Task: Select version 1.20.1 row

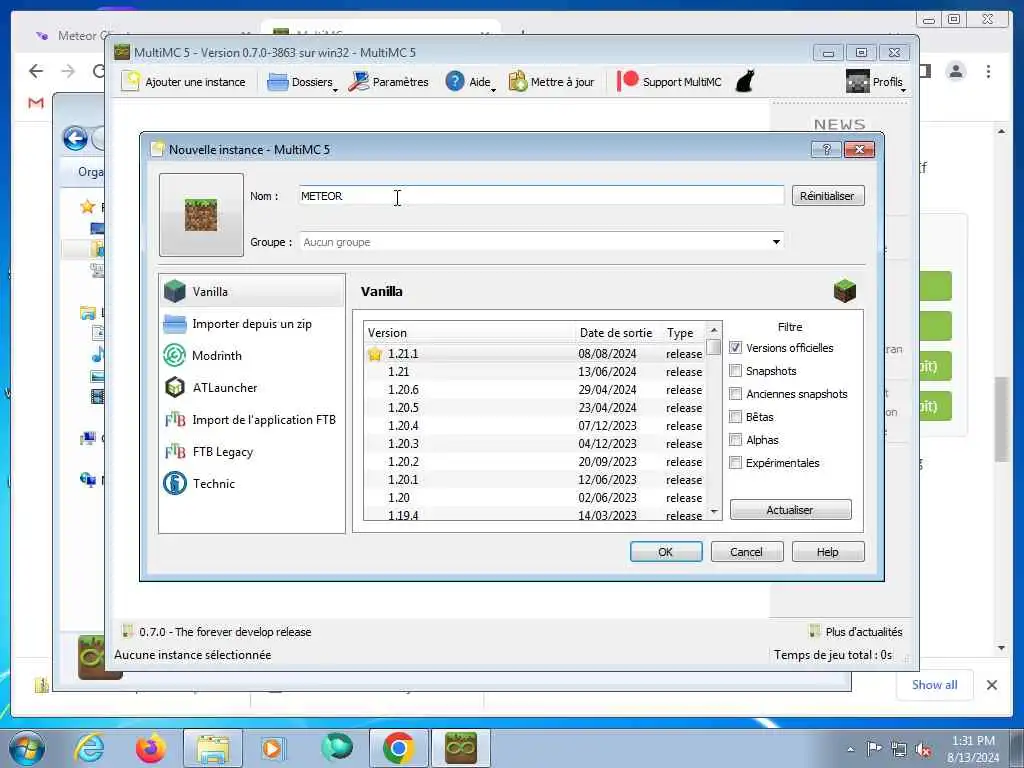Action: click(535, 479)
